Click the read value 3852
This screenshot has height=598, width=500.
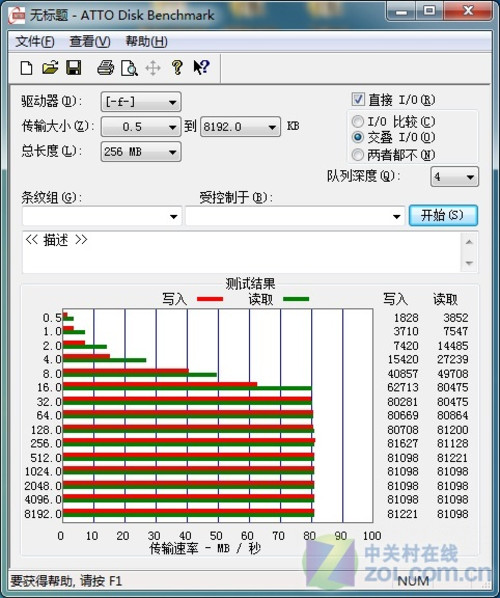[x=455, y=317]
